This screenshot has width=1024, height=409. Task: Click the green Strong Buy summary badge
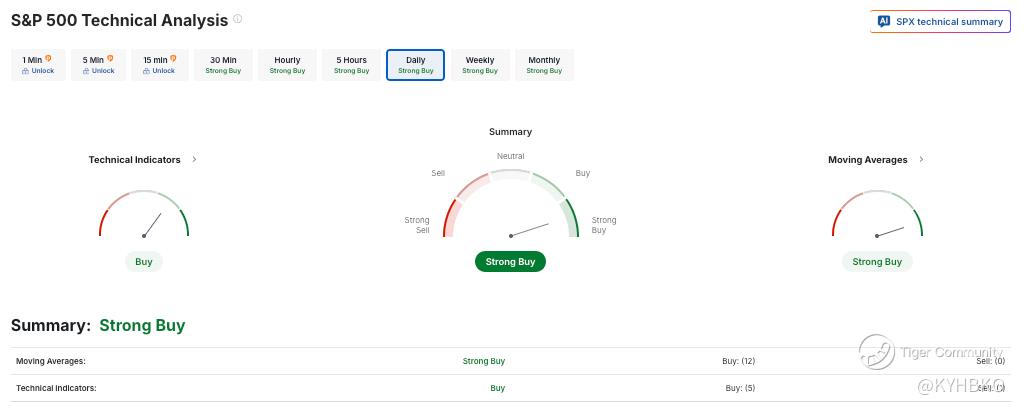510,262
